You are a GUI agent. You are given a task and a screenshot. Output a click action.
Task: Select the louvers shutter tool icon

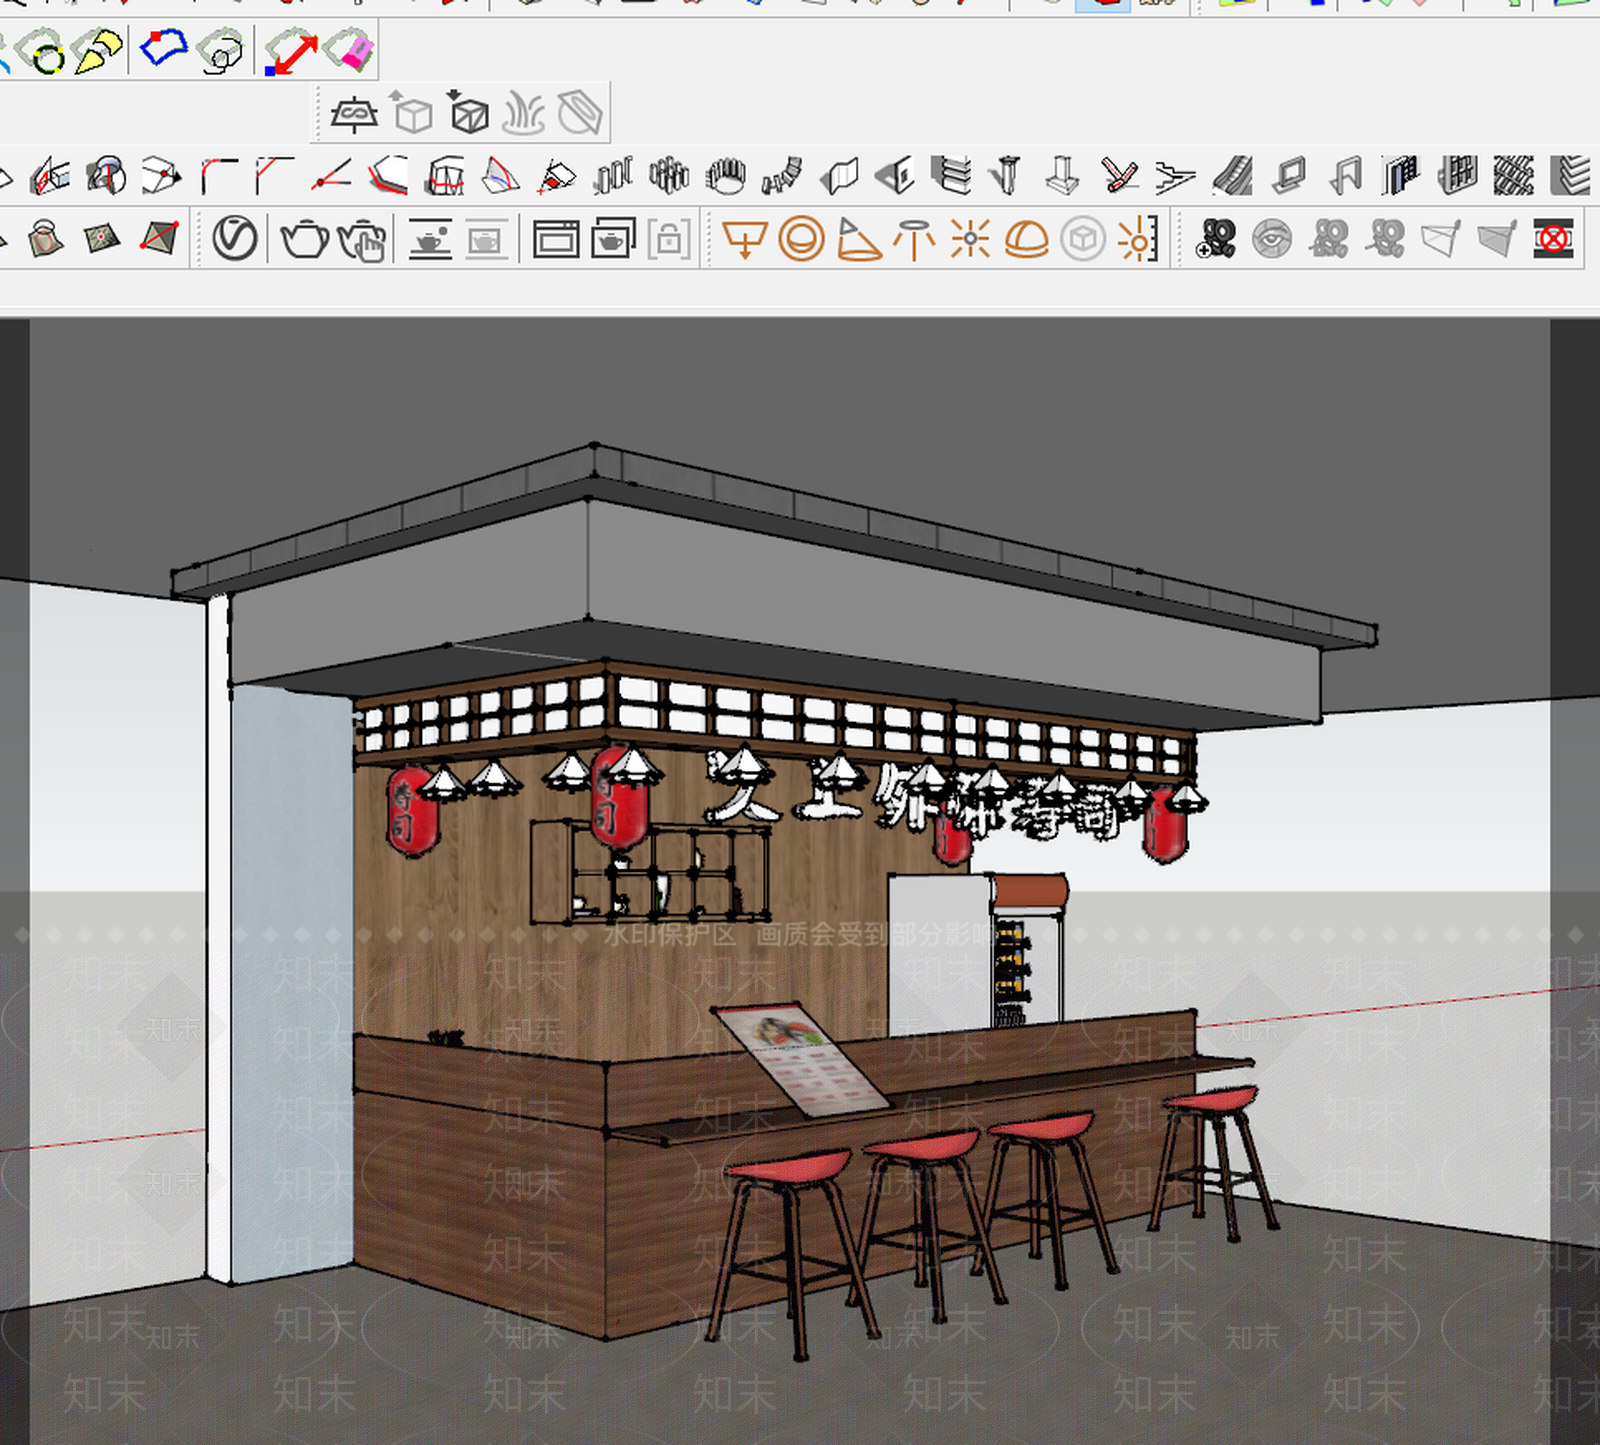pyautogui.click(x=951, y=175)
